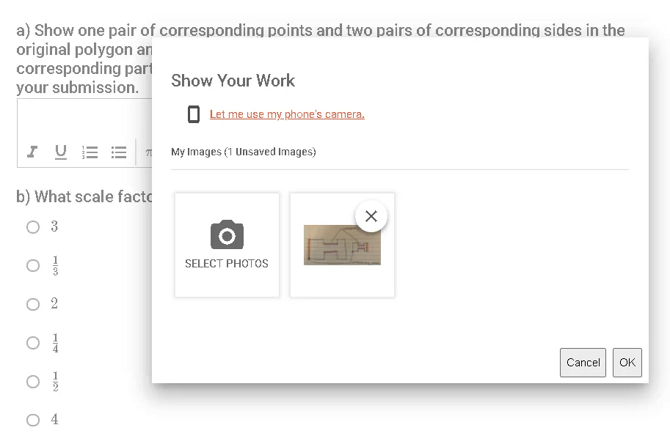Click the camera Select Photos icon
The height and width of the screenshot is (433, 670).
[227, 234]
